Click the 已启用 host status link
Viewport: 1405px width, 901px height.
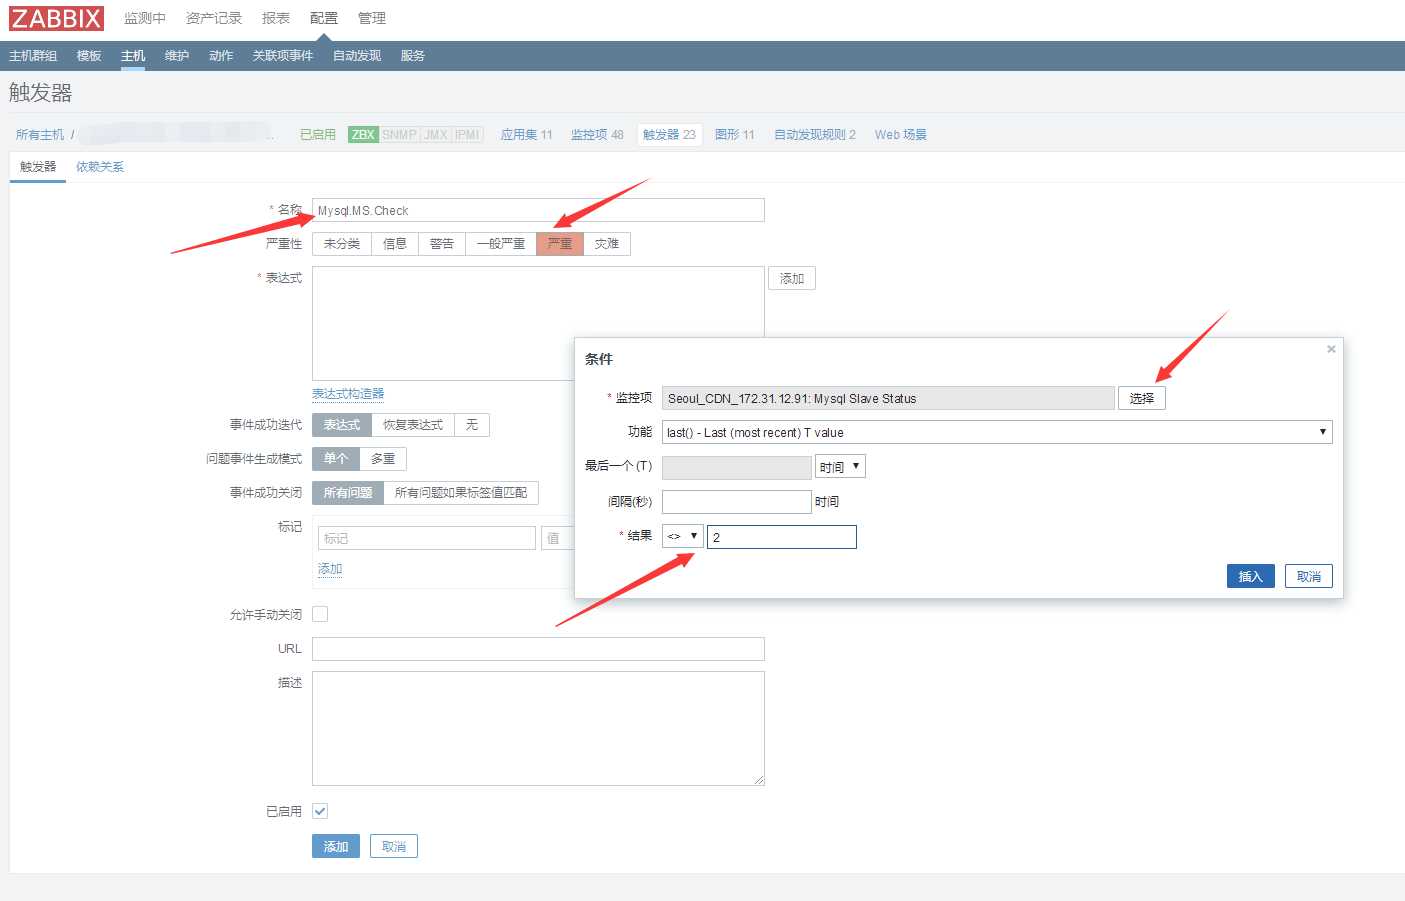[x=318, y=135]
